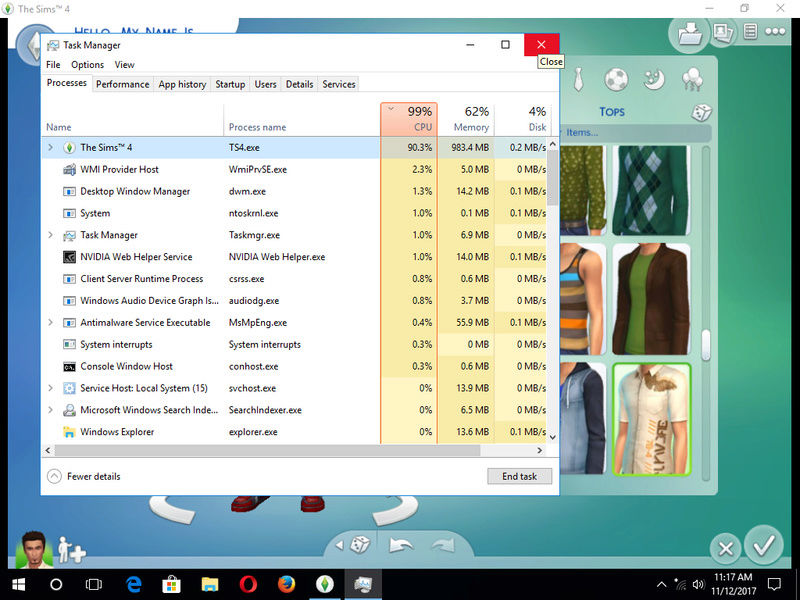Select the balloons party outfit category
The width and height of the screenshot is (800, 600).
pyautogui.click(x=692, y=80)
